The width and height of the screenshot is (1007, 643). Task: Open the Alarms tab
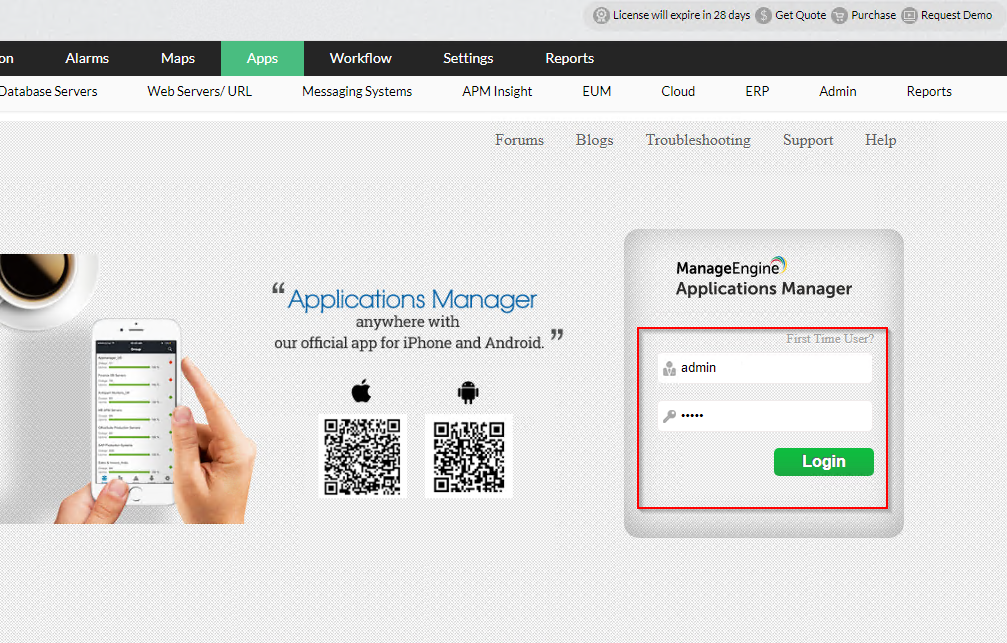point(87,58)
